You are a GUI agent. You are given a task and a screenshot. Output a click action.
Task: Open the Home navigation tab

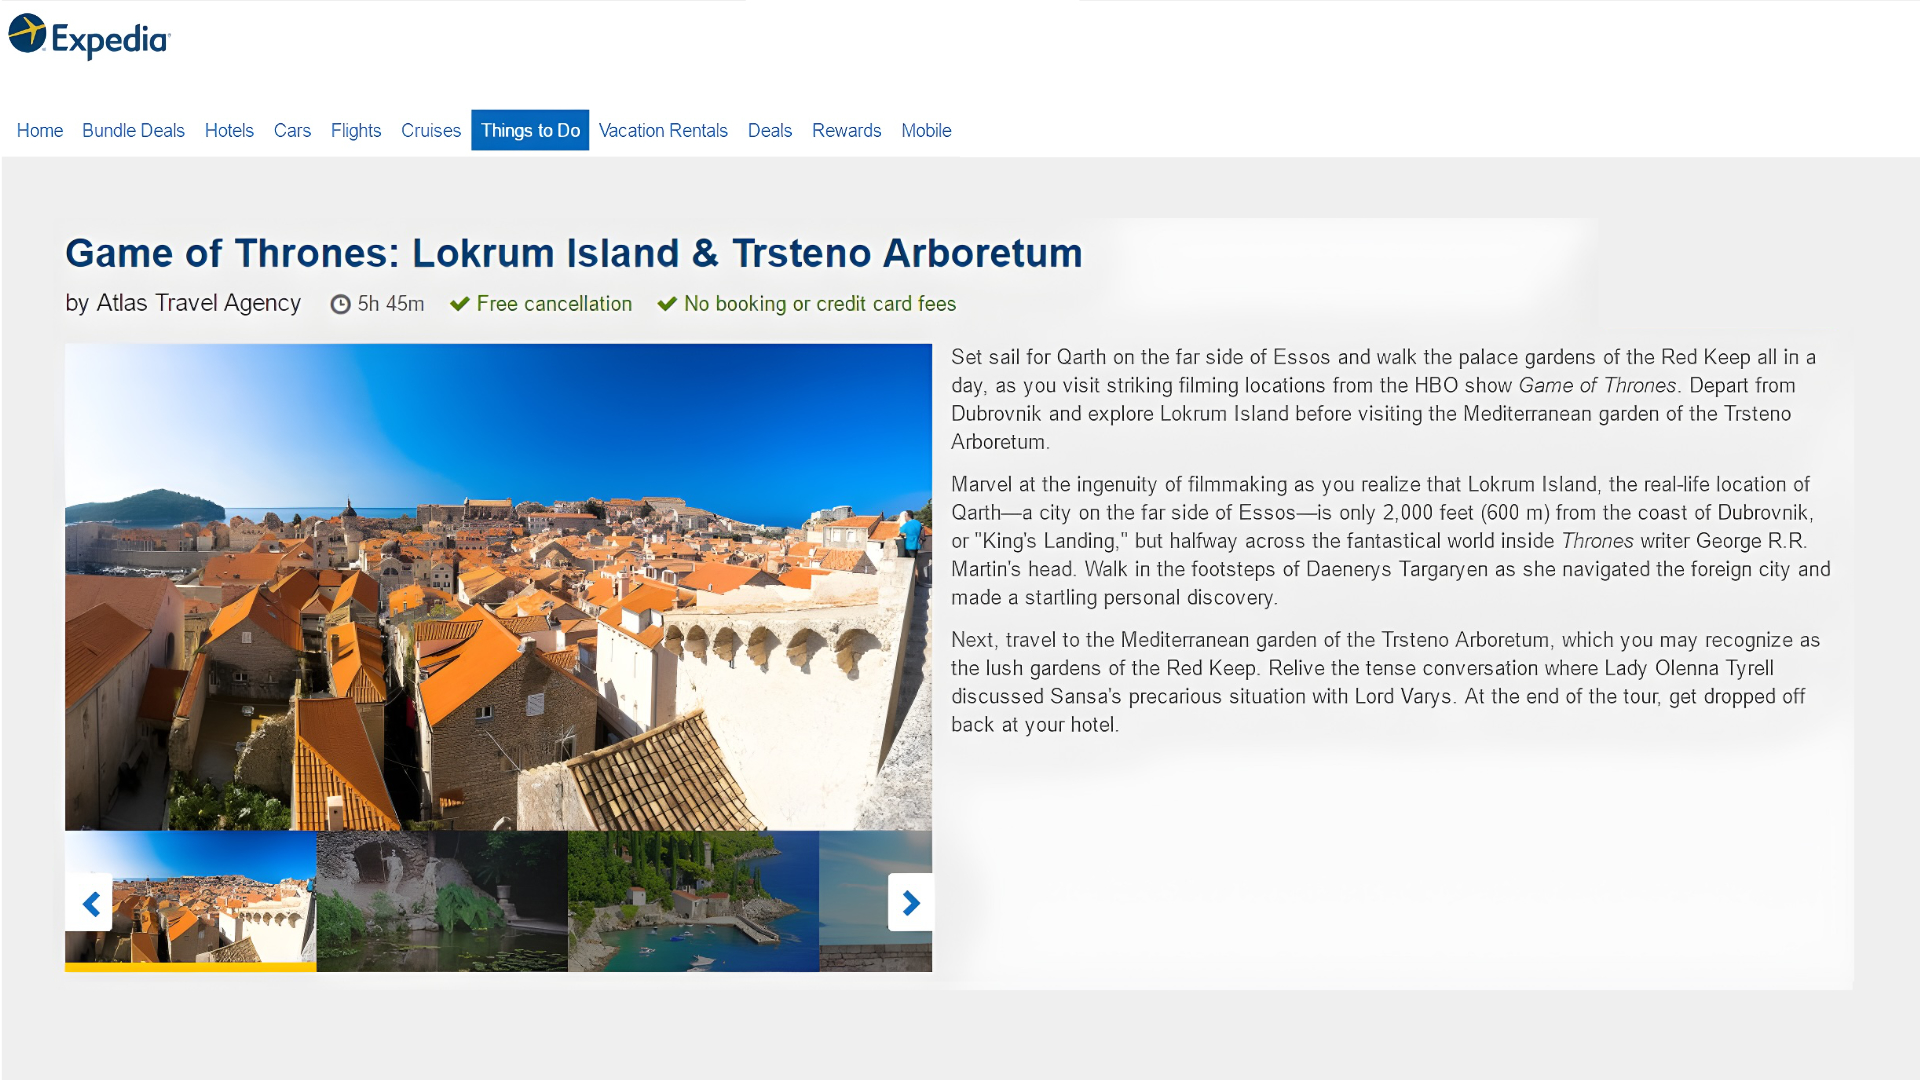pyautogui.click(x=40, y=131)
